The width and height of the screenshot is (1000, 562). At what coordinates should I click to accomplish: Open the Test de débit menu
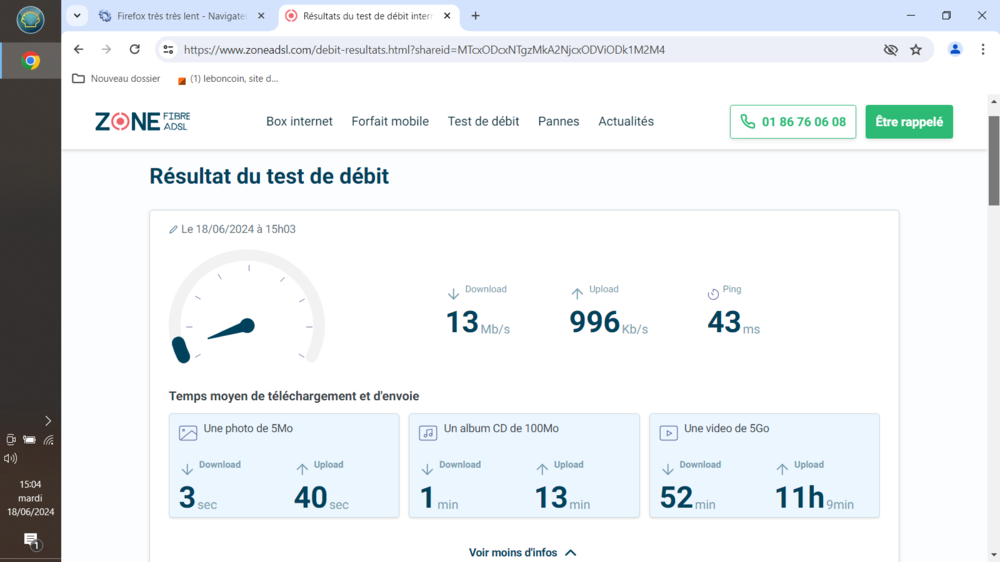coord(483,121)
